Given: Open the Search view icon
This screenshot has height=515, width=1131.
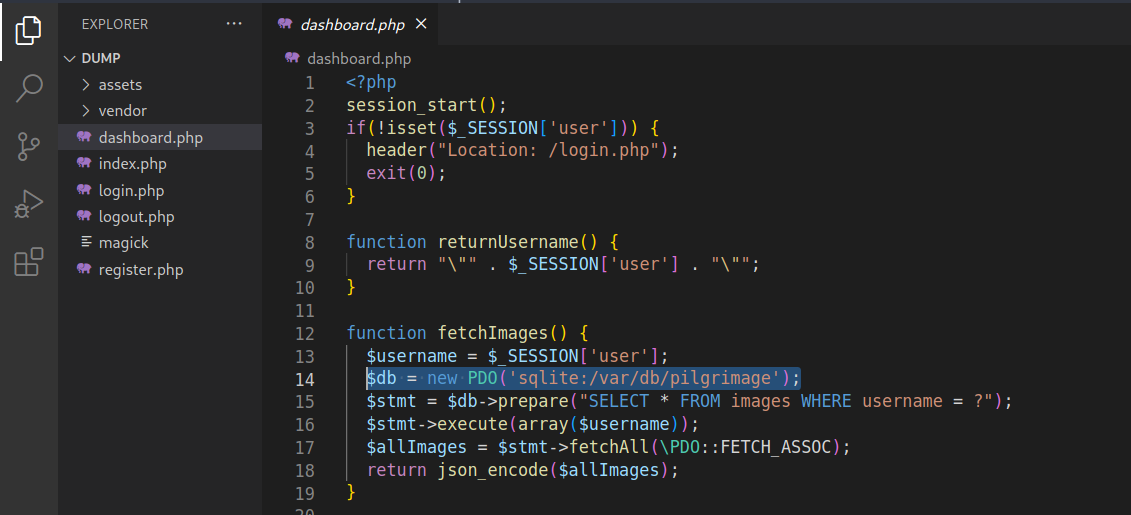Looking at the screenshot, I should (28, 88).
